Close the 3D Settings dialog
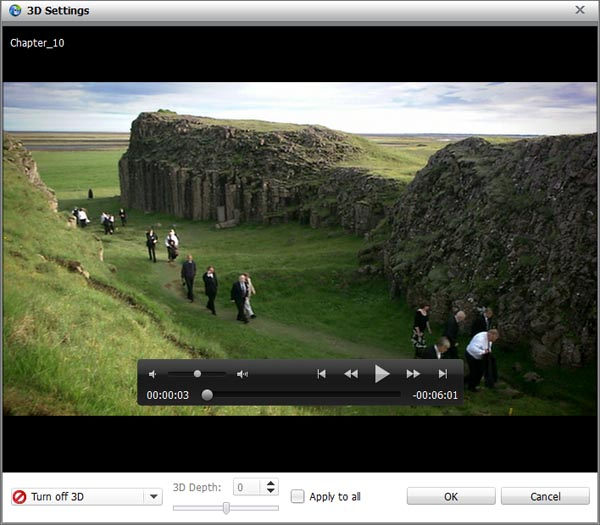Image resolution: width=600 pixels, height=525 pixels. [x=580, y=10]
